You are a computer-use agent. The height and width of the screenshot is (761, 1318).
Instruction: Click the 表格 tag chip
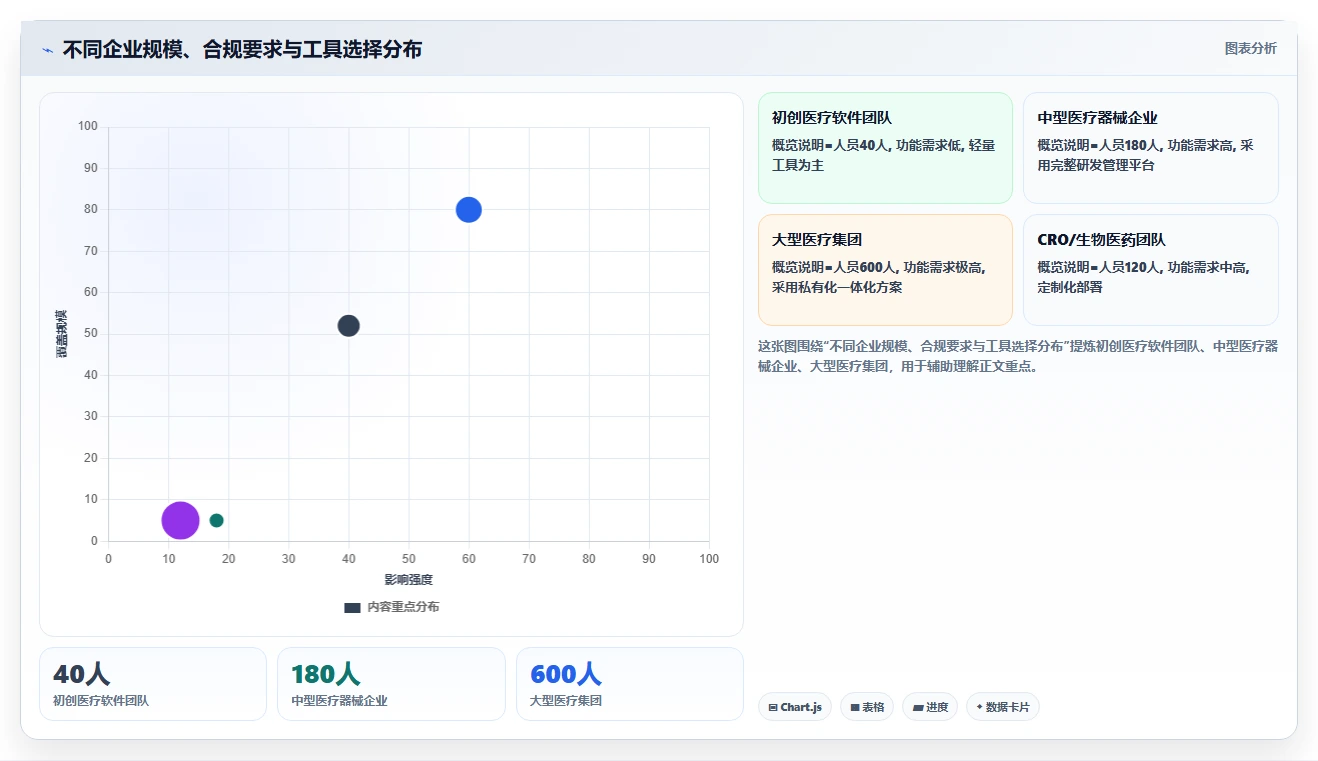867,707
